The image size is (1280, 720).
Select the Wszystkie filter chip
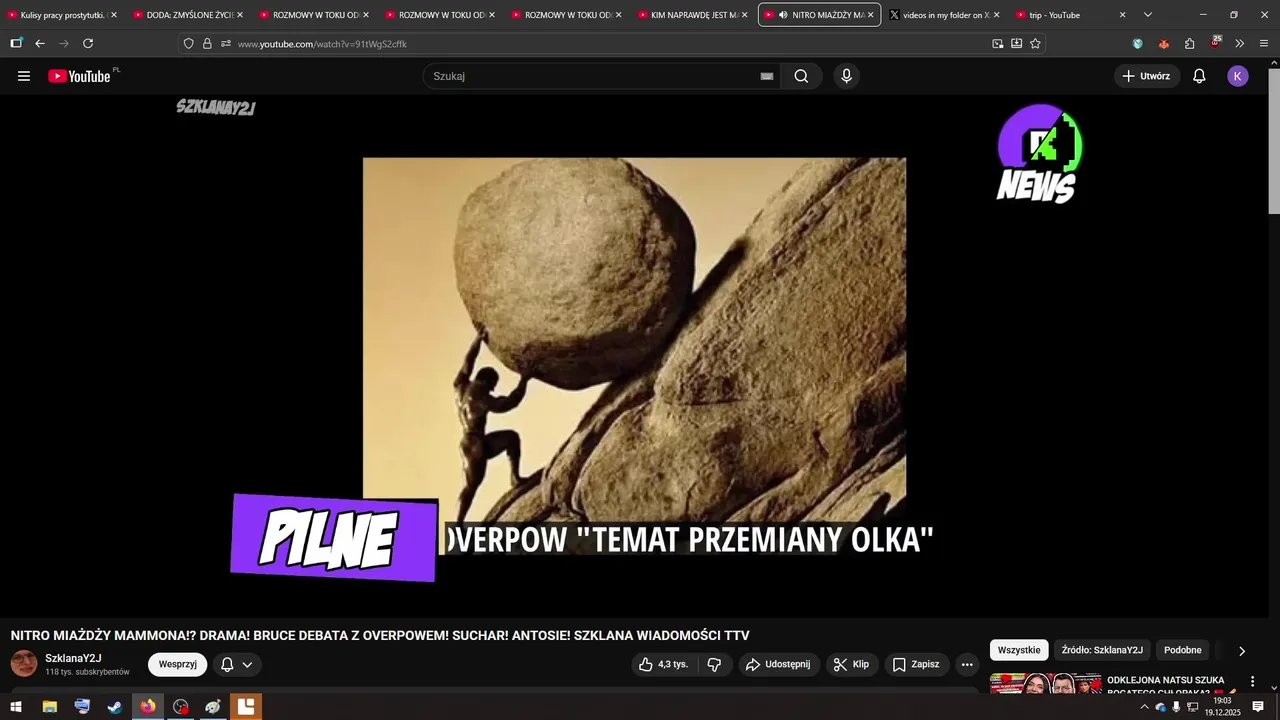[1019, 650]
